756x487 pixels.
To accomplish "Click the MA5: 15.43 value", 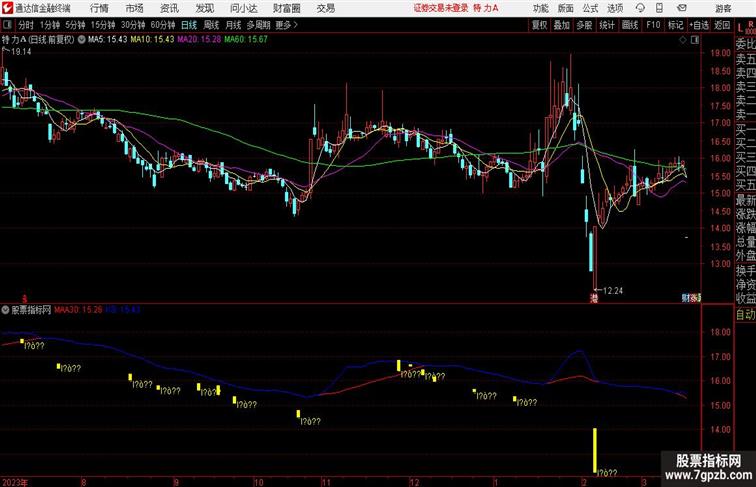I will (108, 40).
